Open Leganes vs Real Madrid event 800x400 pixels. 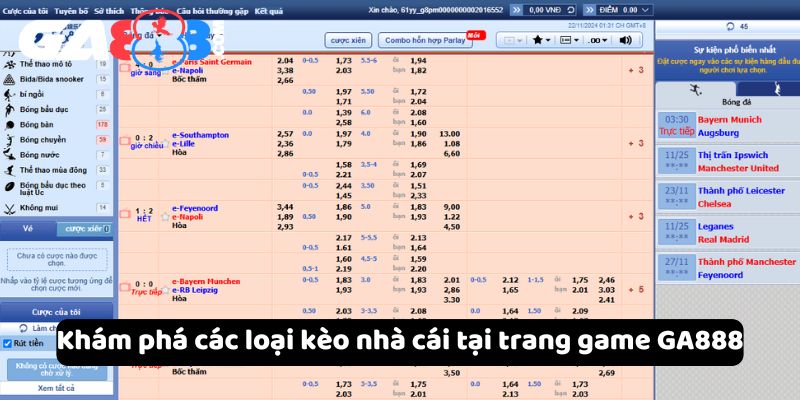(x=728, y=233)
